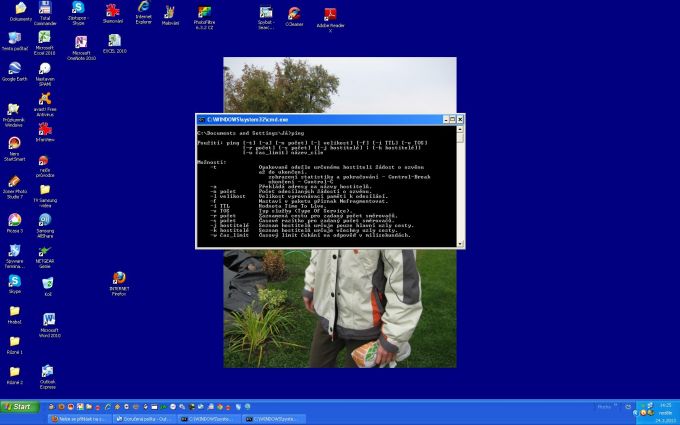Viewport: 680px width, 425px height.
Task: Launch Microsoft Excel 2010 shortcut
Action: pyautogui.click(x=44, y=37)
